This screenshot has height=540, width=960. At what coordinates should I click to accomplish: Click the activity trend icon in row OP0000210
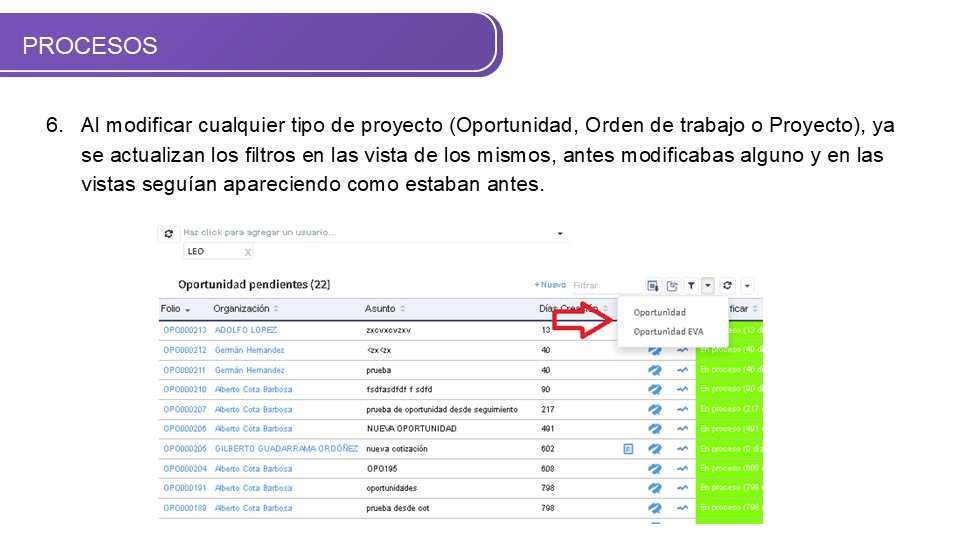click(682, 389)
